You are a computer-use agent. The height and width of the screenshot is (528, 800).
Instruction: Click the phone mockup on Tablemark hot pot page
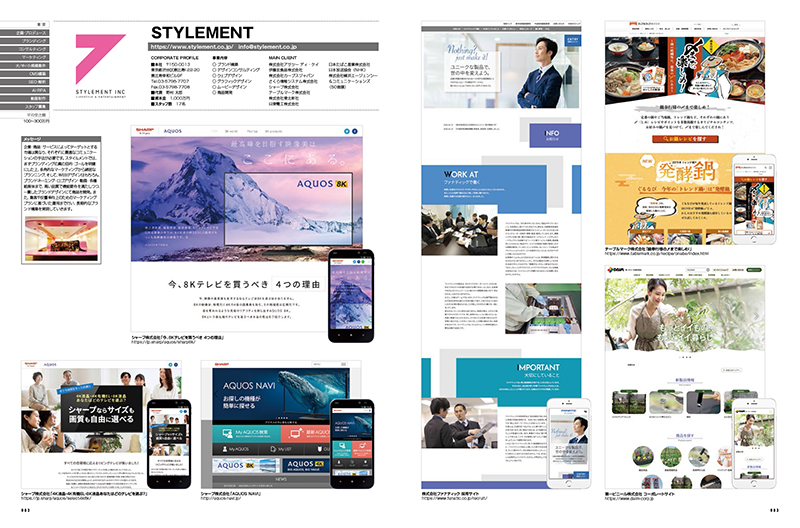pos(754,199)
